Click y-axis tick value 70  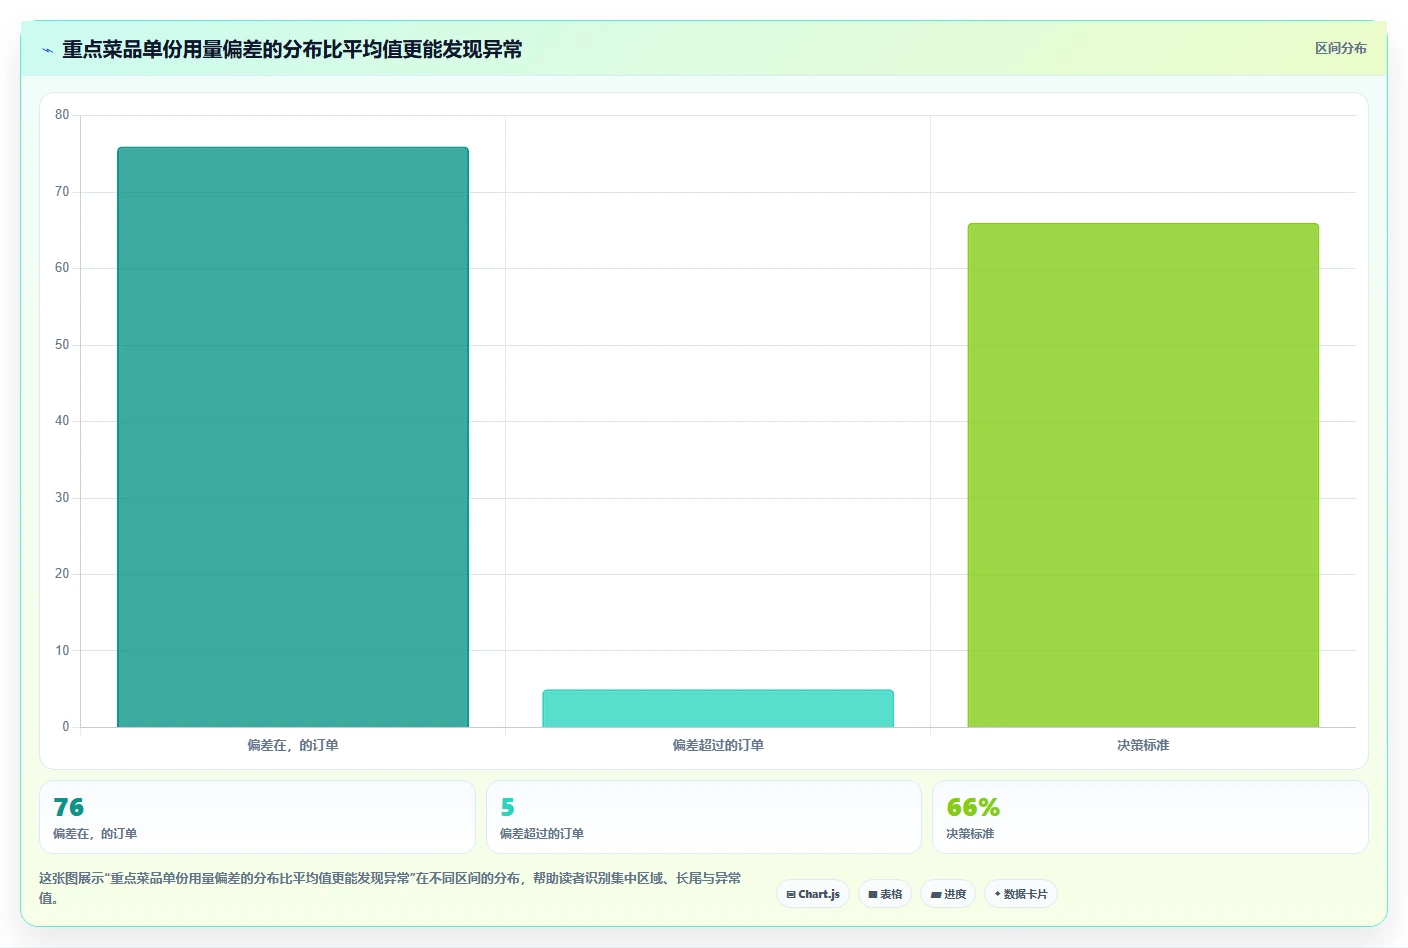tap(62, 191)
